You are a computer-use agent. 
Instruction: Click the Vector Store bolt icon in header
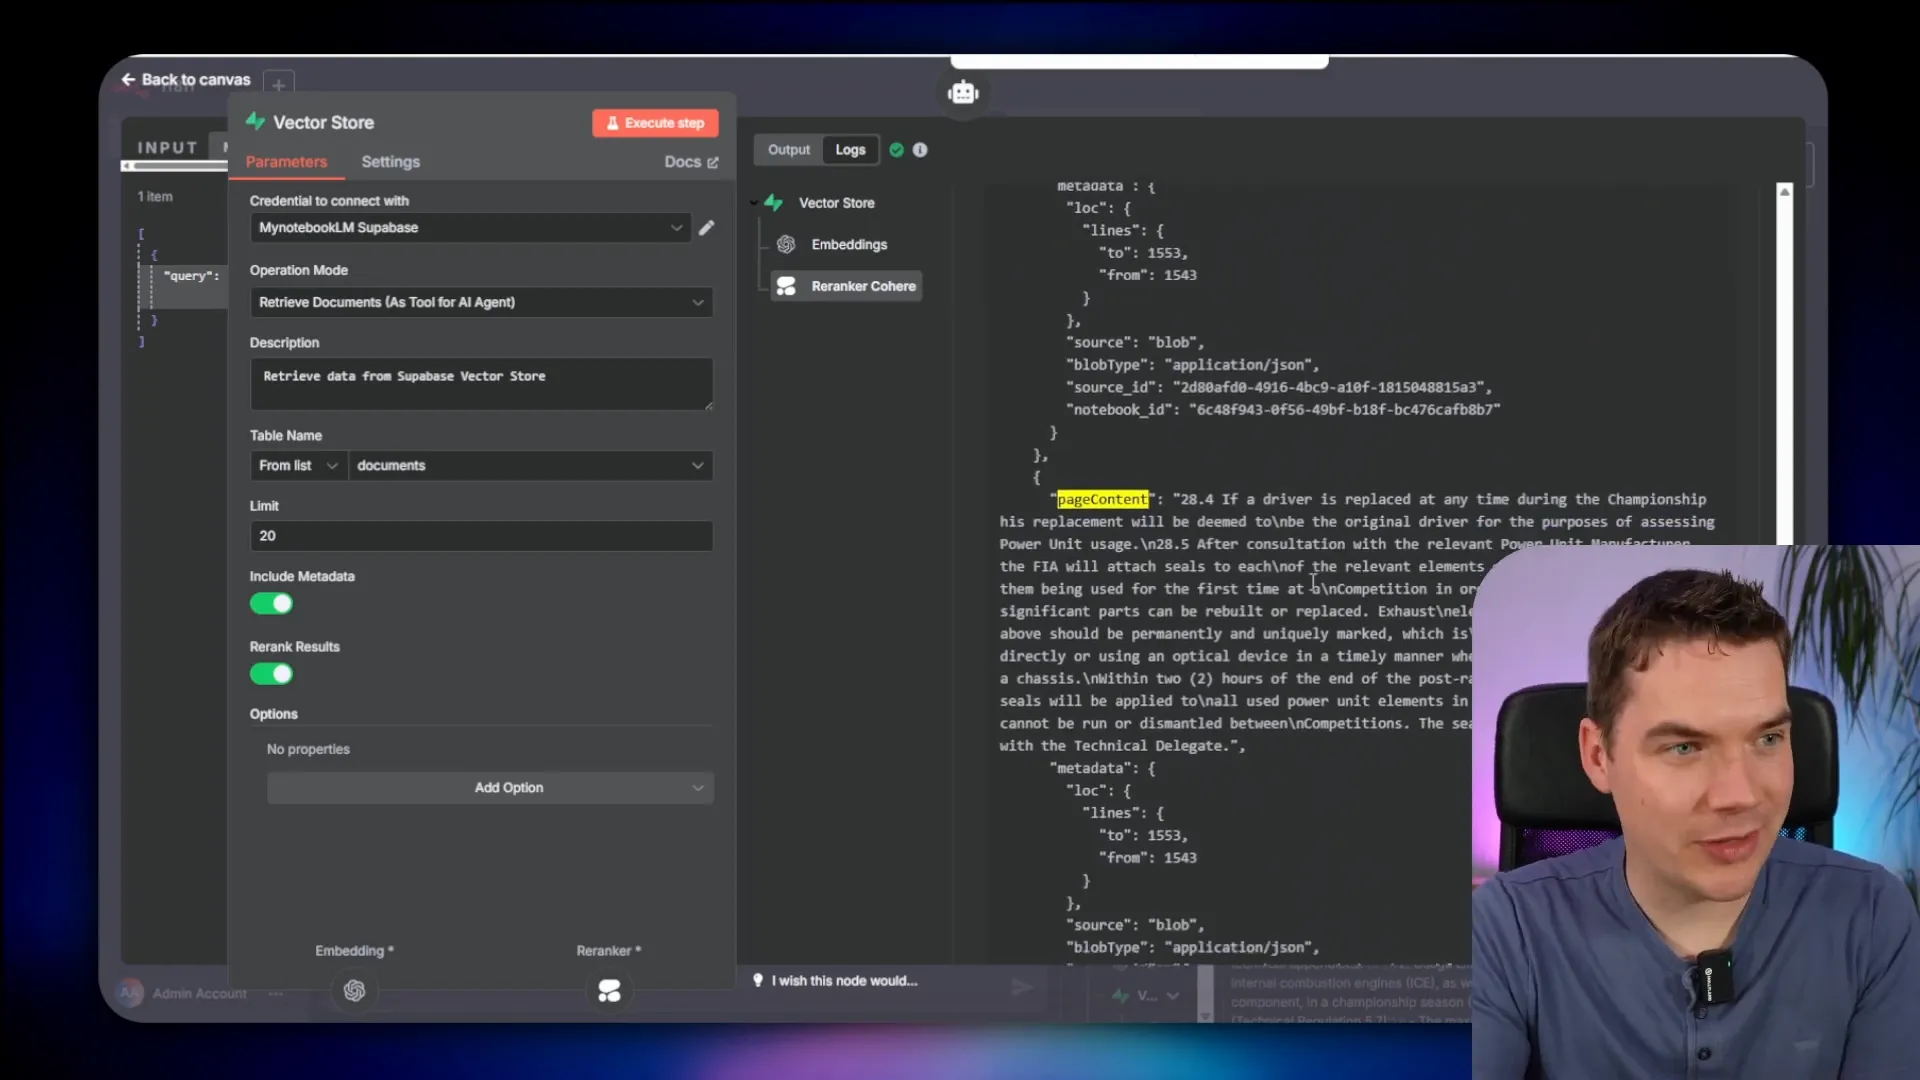pyautogui.click(x=256, y=122)
